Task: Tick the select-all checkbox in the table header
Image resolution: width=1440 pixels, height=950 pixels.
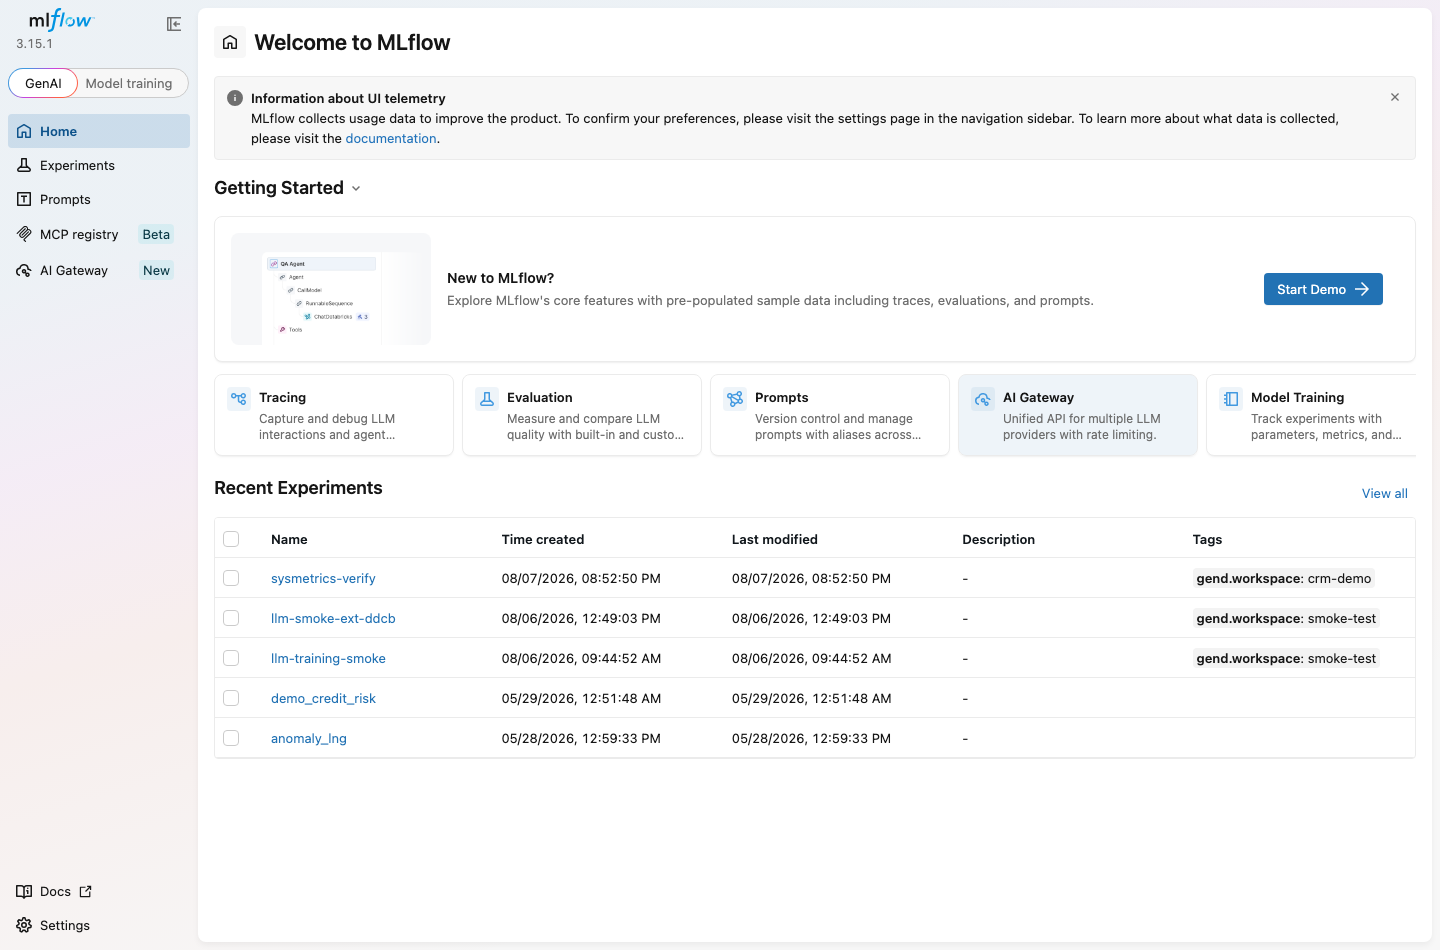Action: [231, 539]
